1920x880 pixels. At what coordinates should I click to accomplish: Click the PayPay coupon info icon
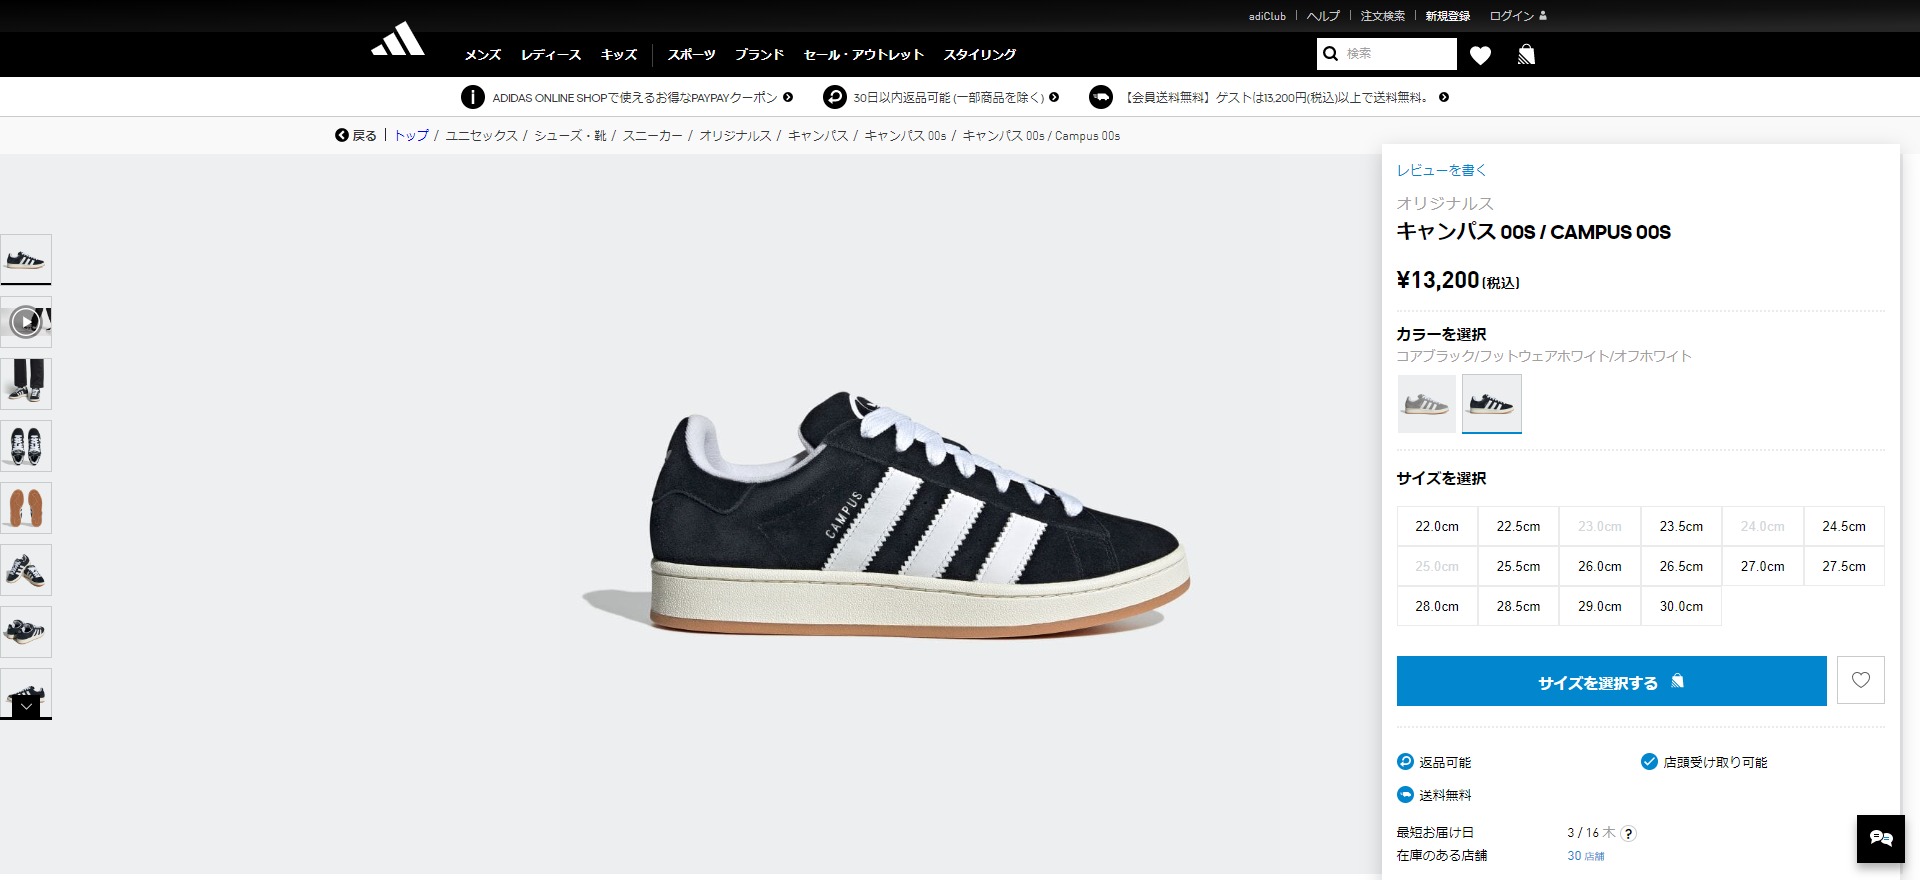pos(473,97)
